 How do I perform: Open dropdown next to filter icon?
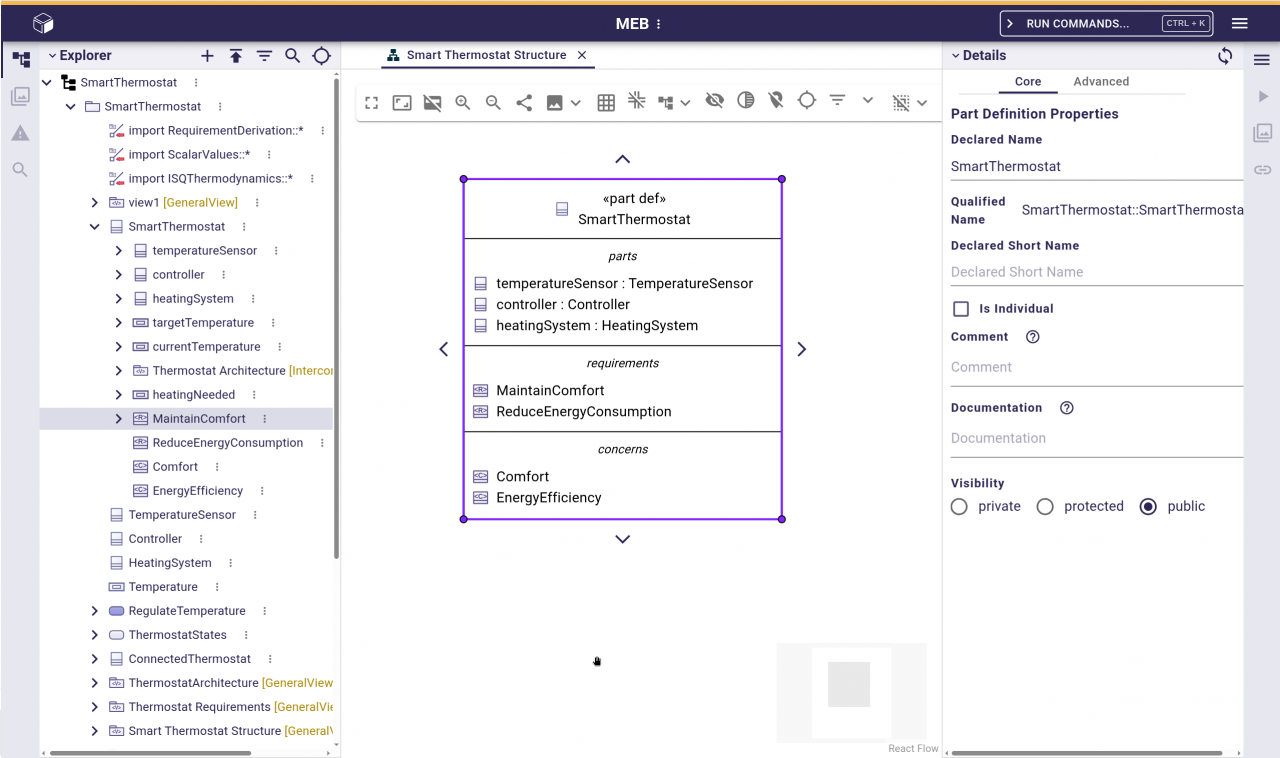point(868,100)
